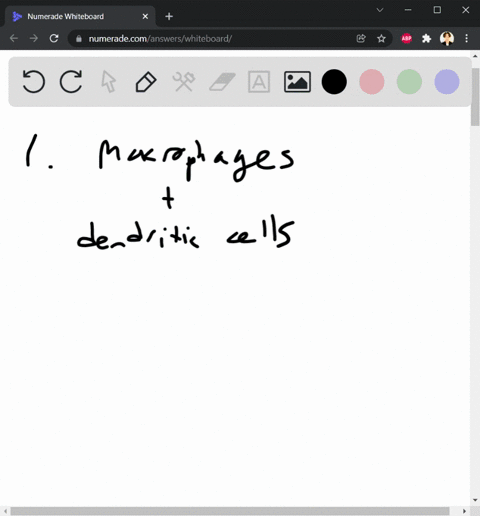Close the Numerade Whiteboard tab

click(x=145, y=16)
